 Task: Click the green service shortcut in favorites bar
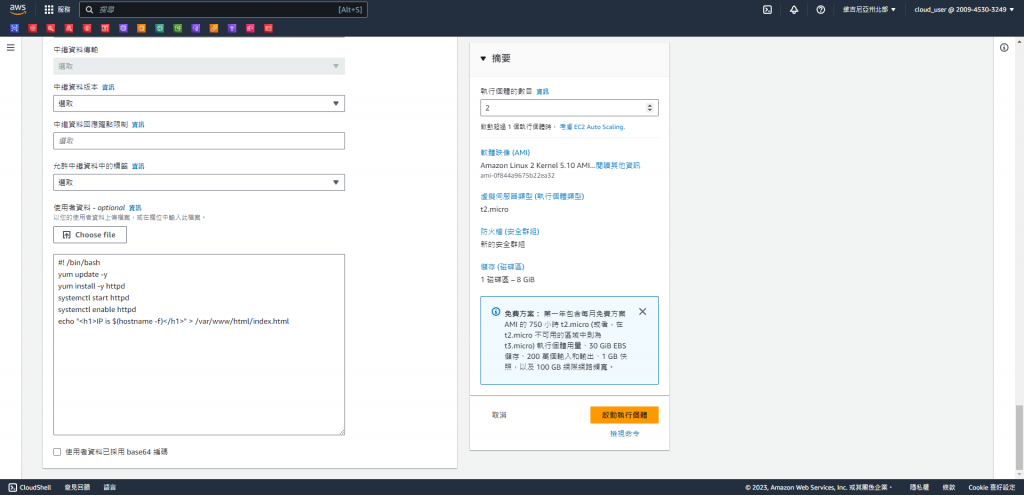178,28
